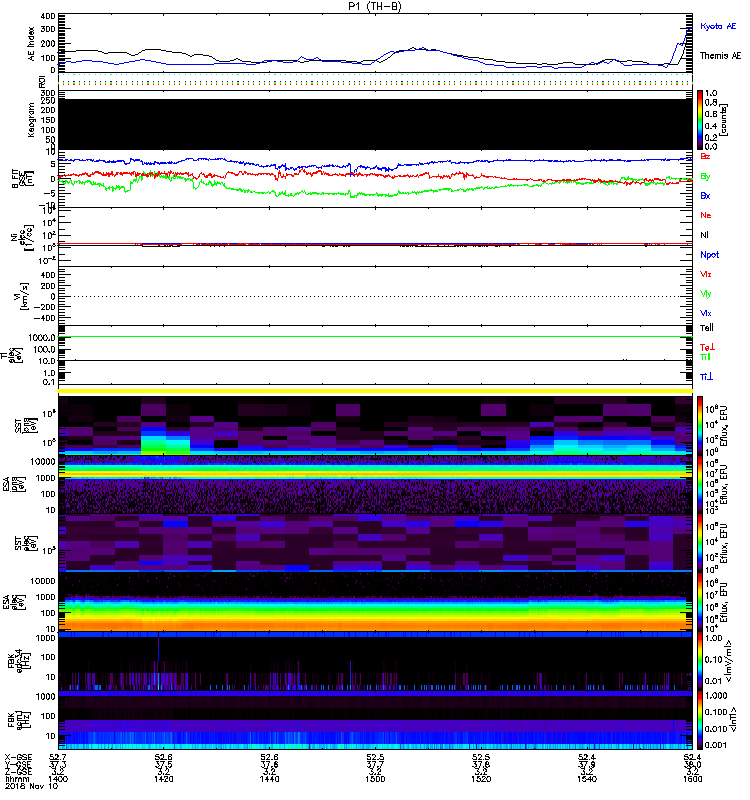Viewport: 750px width, 800px height.
Task: Click the "<|nT|>" unit label
Action: (732, 720)
